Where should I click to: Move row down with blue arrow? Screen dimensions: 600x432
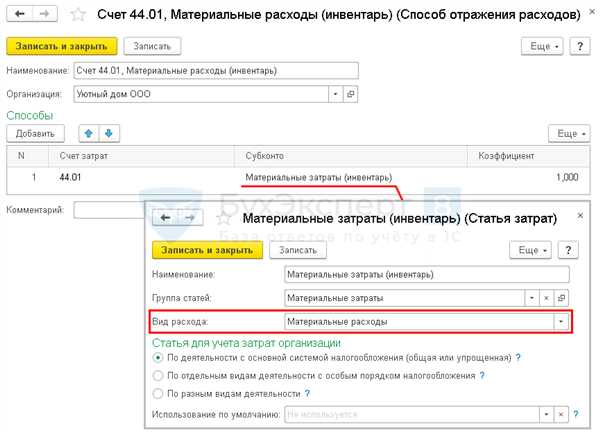click(x=109, y=134)
